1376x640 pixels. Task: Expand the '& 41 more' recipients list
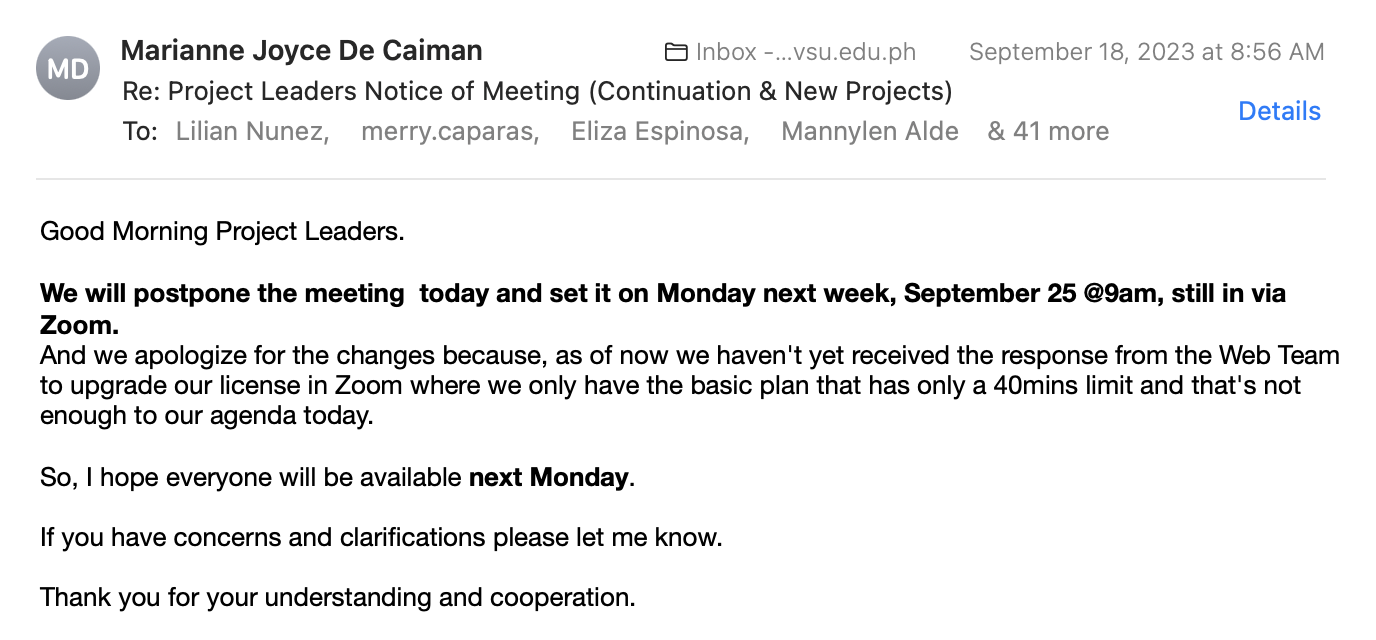click(x=1048, y=131)
